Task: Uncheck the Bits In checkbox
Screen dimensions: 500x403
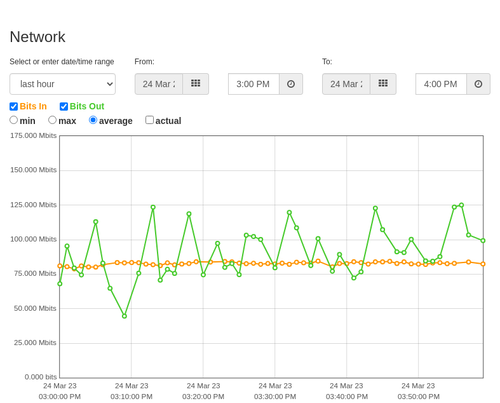Action: click(14, 106)
